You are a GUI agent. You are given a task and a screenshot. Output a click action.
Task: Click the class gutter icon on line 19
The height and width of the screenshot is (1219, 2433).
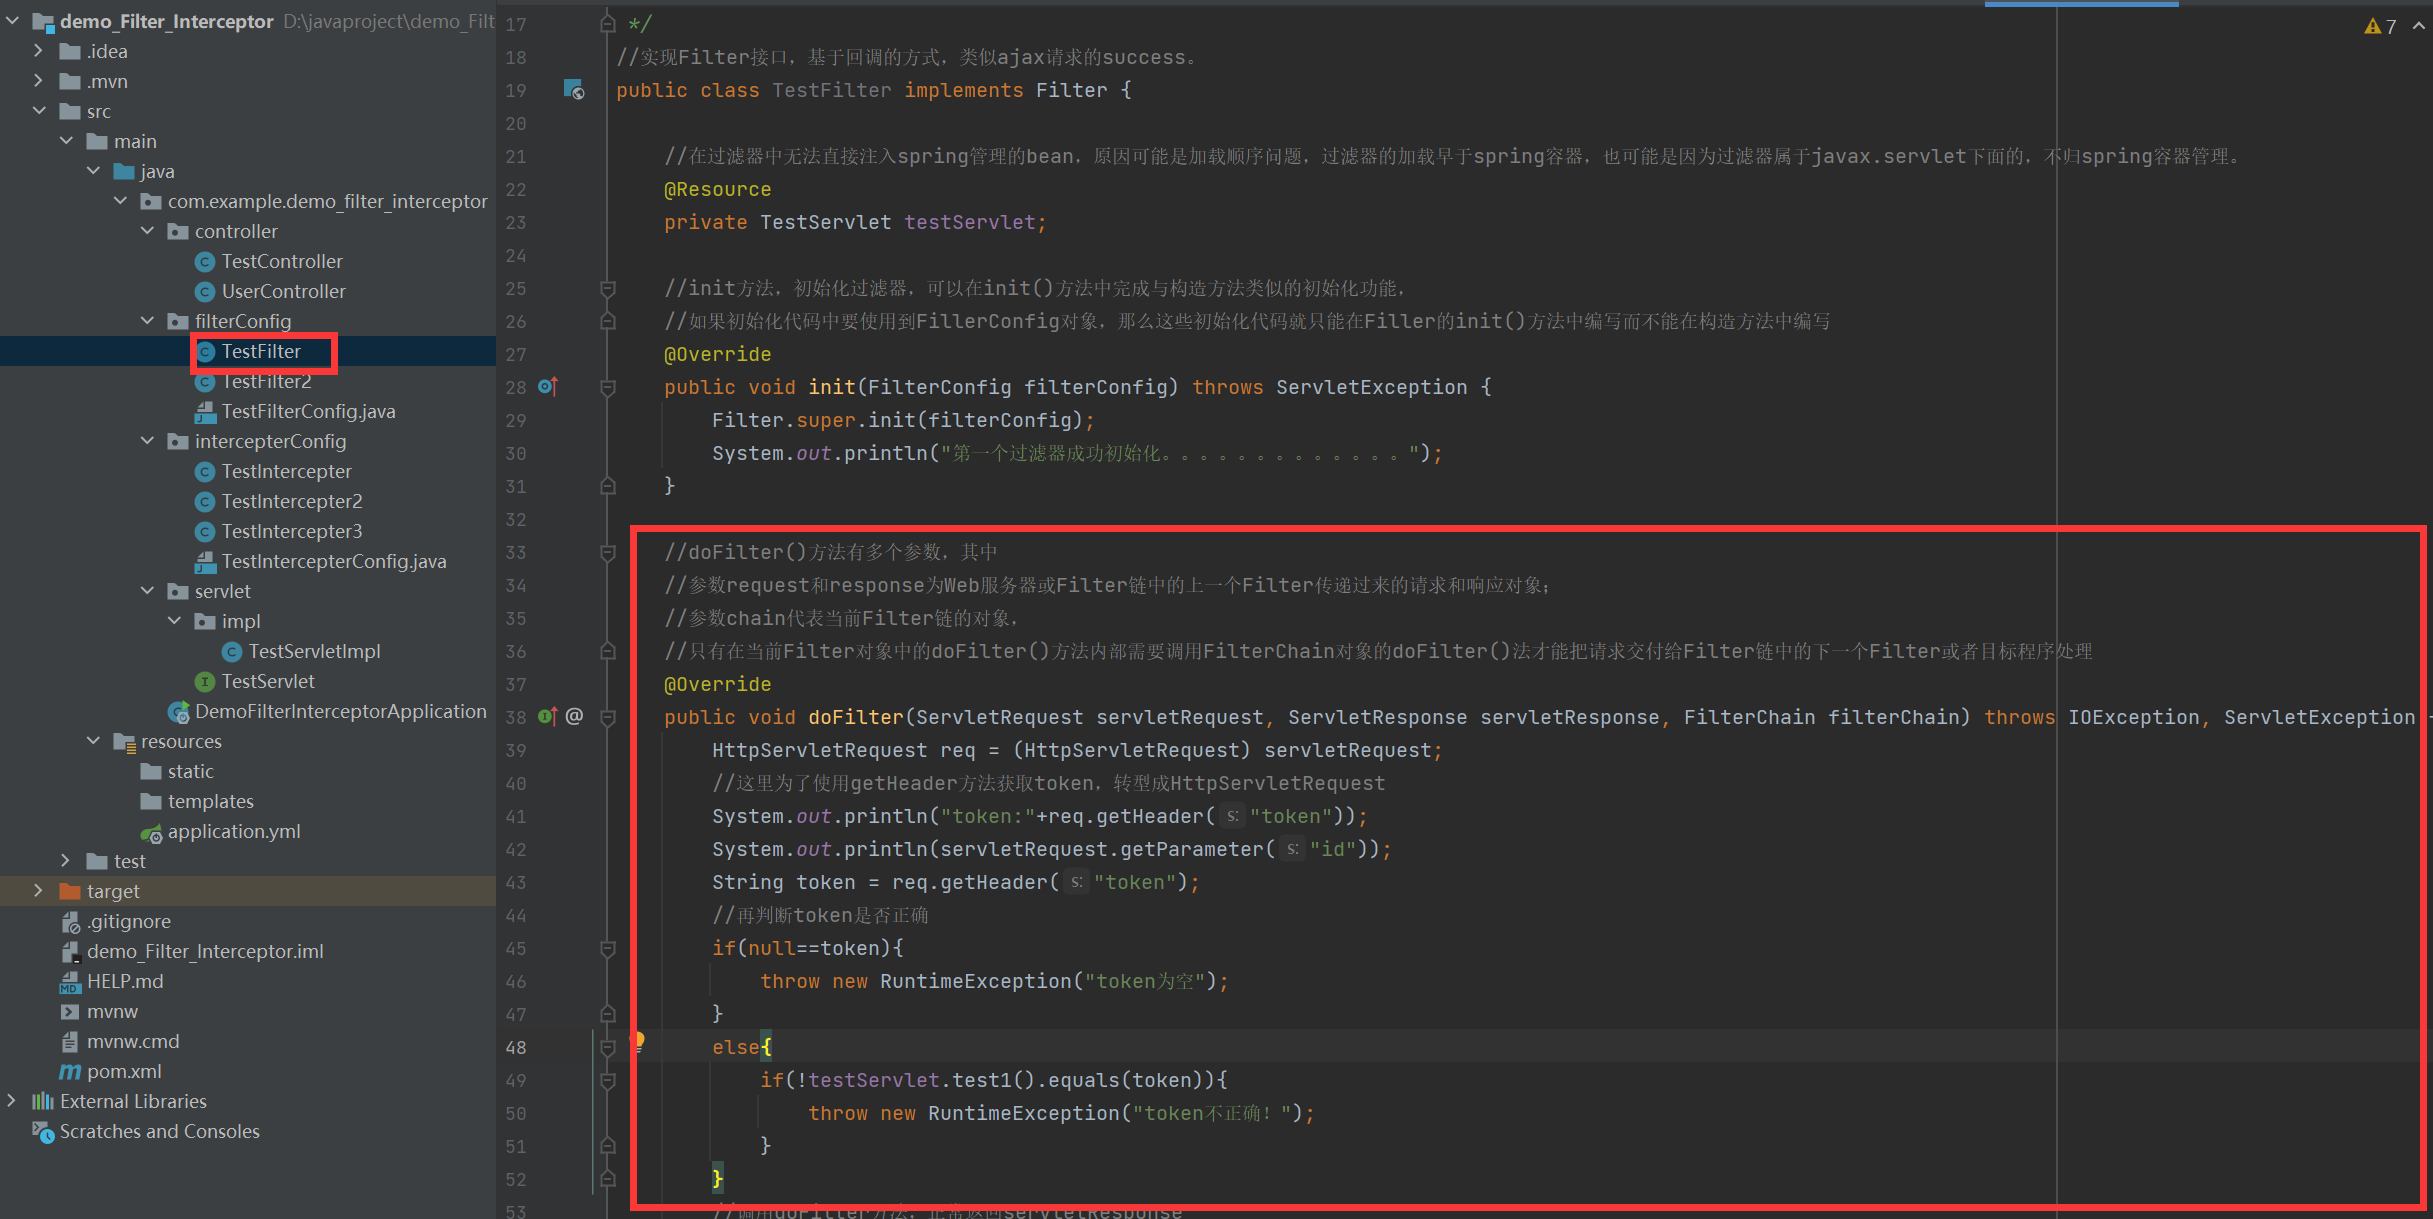point(574,89)
